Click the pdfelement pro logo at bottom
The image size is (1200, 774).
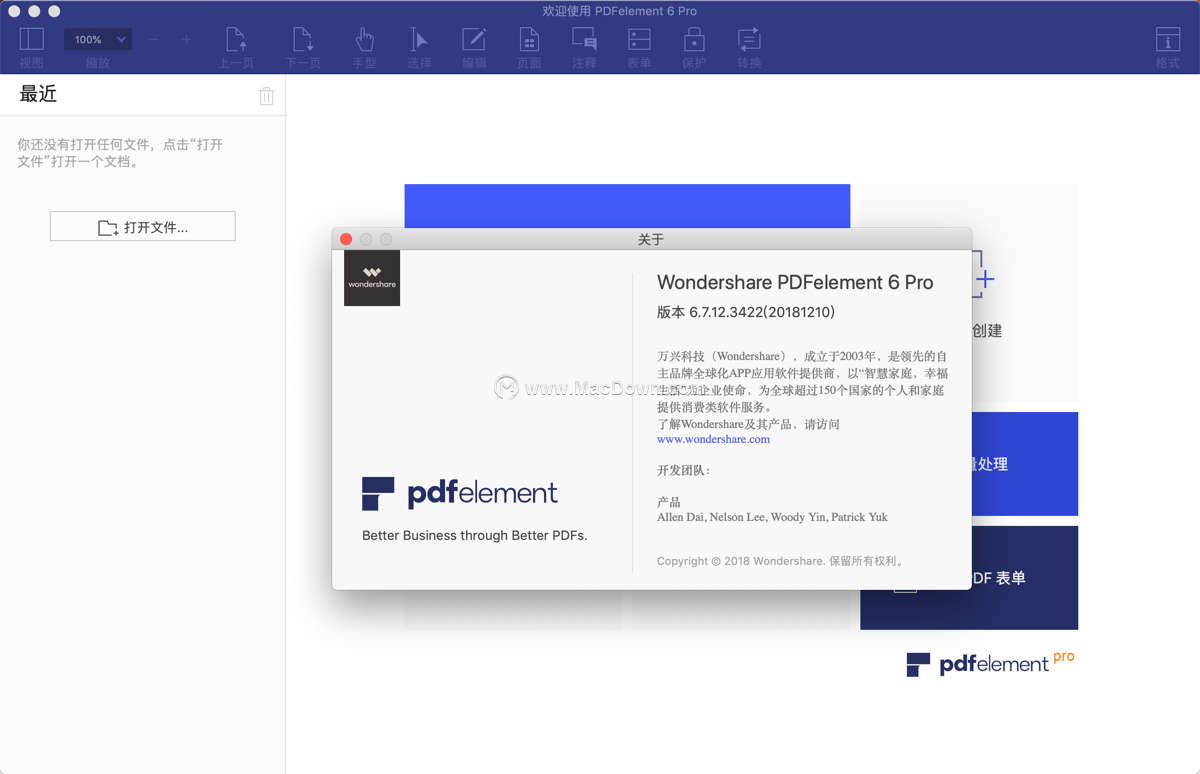[x=990, y=663]
